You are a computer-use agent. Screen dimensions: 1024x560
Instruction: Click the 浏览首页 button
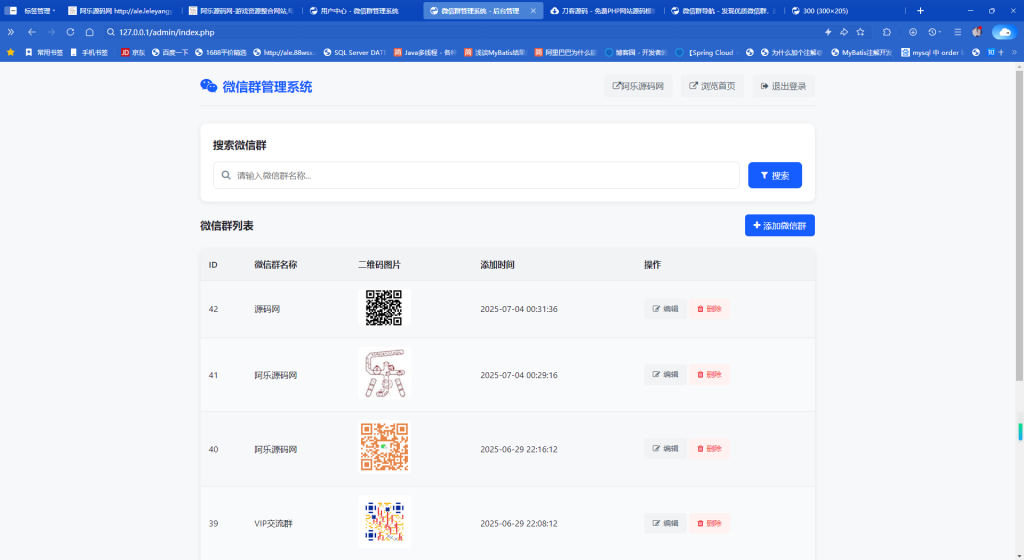click(x=712, y=86)
